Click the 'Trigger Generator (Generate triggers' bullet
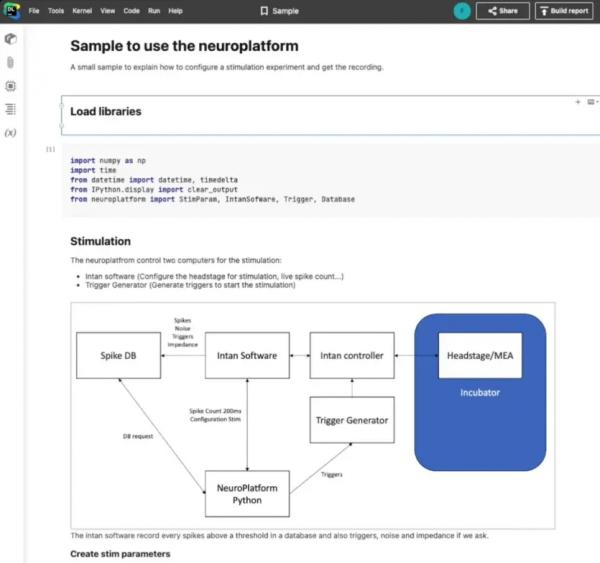Screen dimensions: 600x563 [x=190, y=285]
